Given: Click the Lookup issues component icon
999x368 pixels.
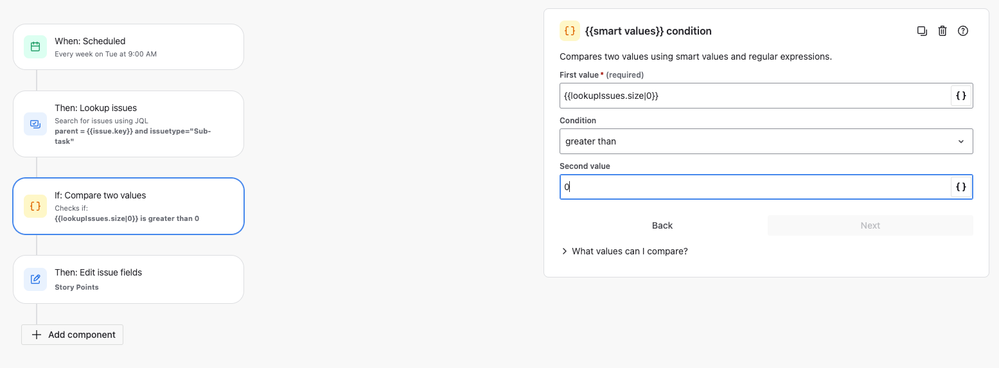Looking at the screenshot, I should pyautogui.click(x=36, y=124).
